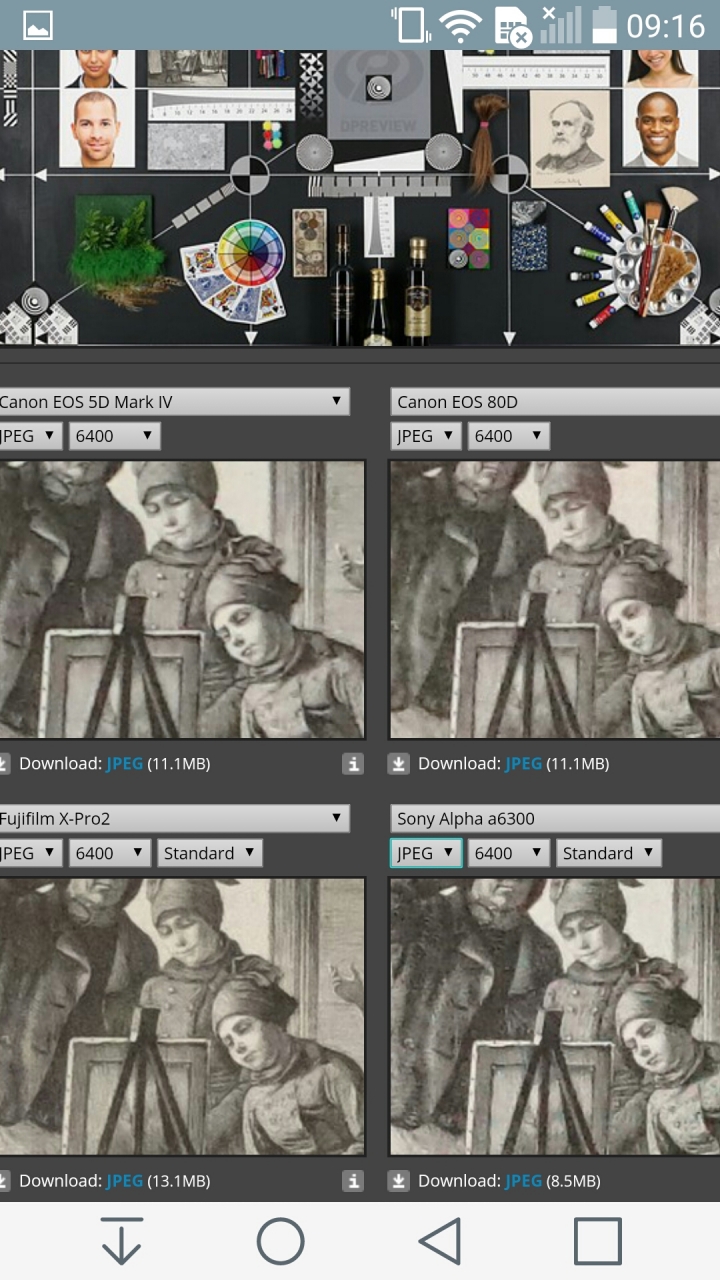
Task: Open the Canon EOS 80D camera dropdown
Action: (555, 402)
